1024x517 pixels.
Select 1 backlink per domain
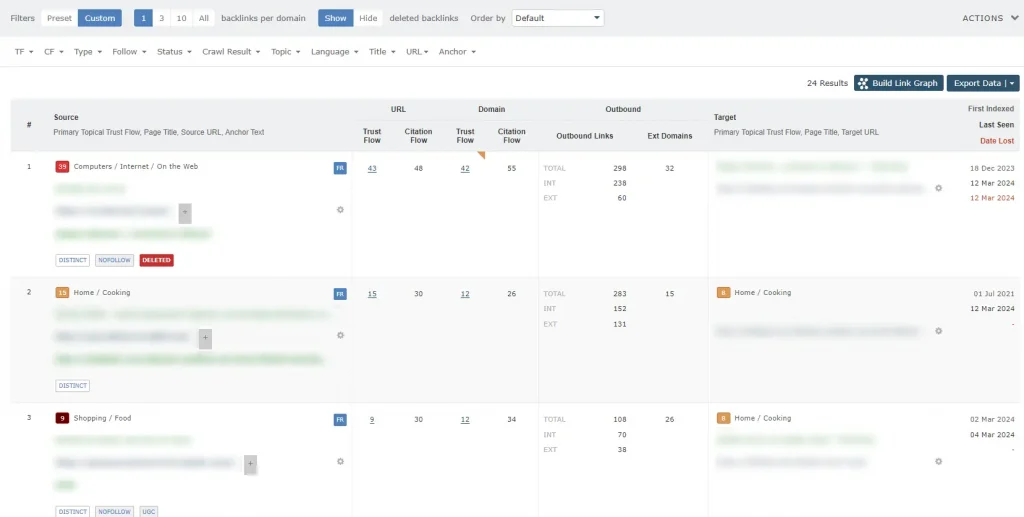(143, 18)
